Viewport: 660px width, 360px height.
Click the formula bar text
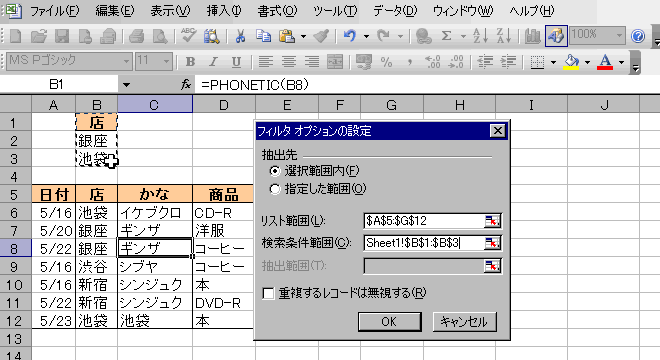[255, 85]
